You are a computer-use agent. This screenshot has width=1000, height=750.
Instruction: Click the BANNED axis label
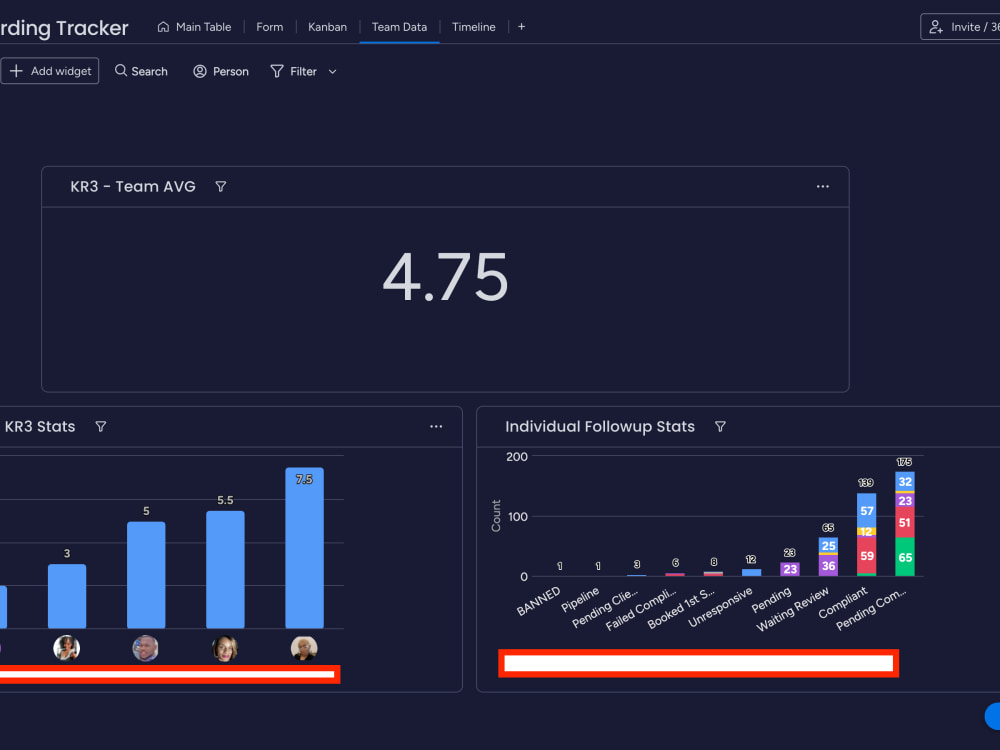tap(538, 601)
